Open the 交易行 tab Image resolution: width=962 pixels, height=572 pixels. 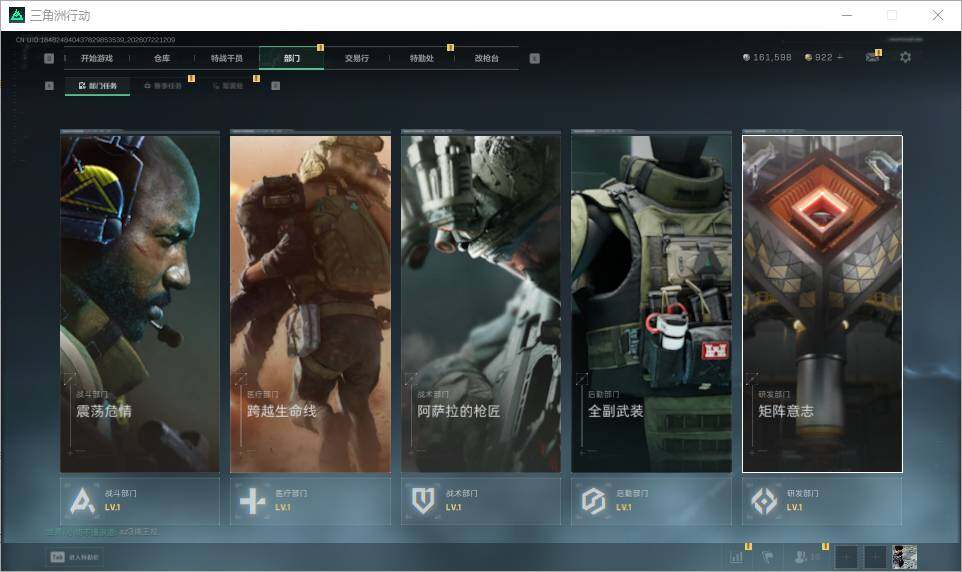coord(356,58)
